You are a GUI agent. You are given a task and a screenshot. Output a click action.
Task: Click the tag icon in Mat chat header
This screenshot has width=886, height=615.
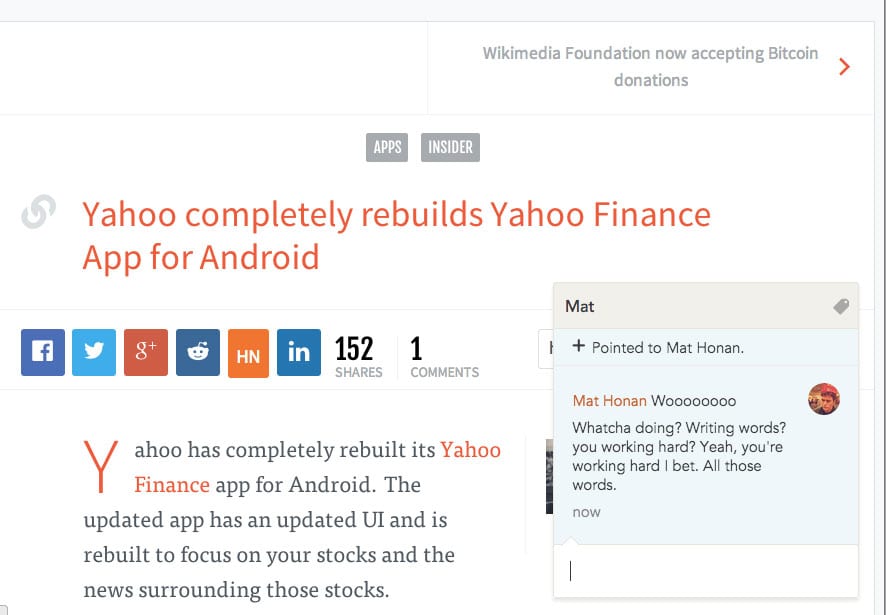841,306
